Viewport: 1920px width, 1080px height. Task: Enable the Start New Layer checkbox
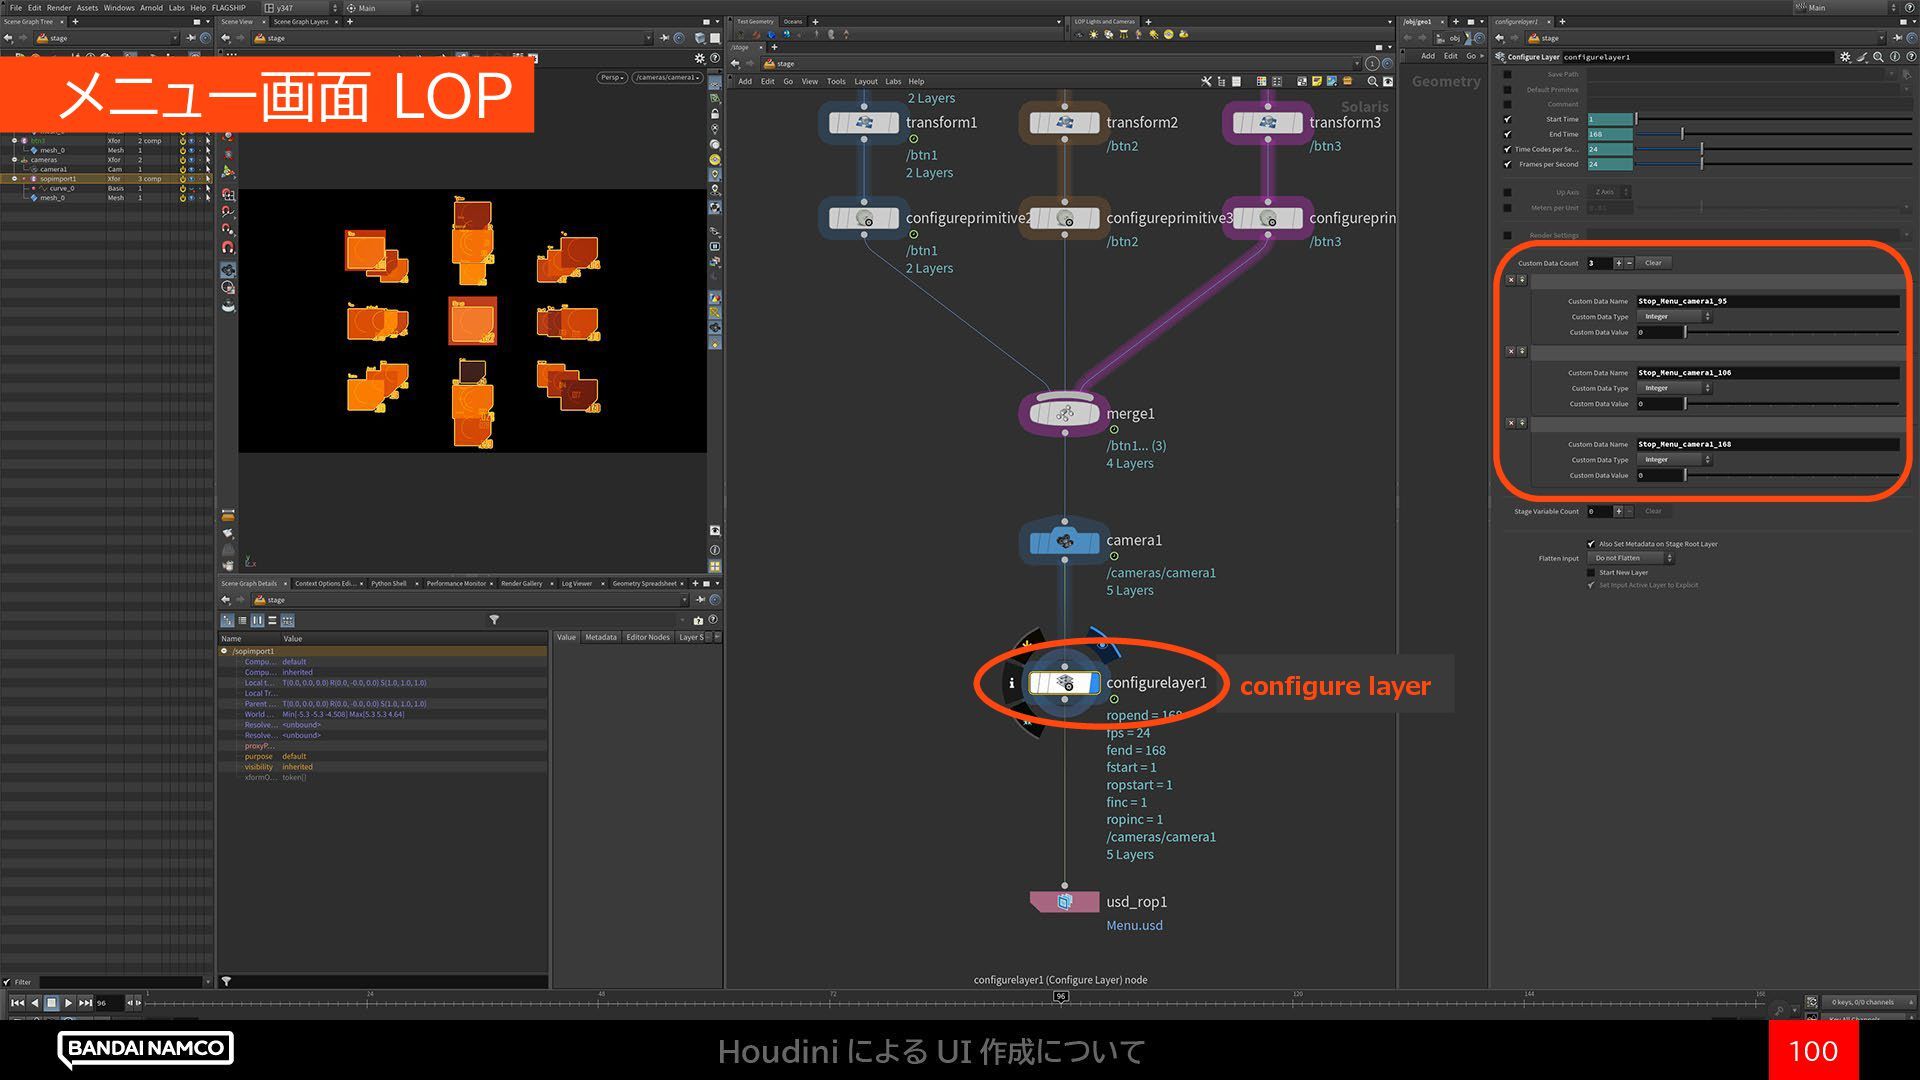pyautogui.click(x=1591, y=573)
